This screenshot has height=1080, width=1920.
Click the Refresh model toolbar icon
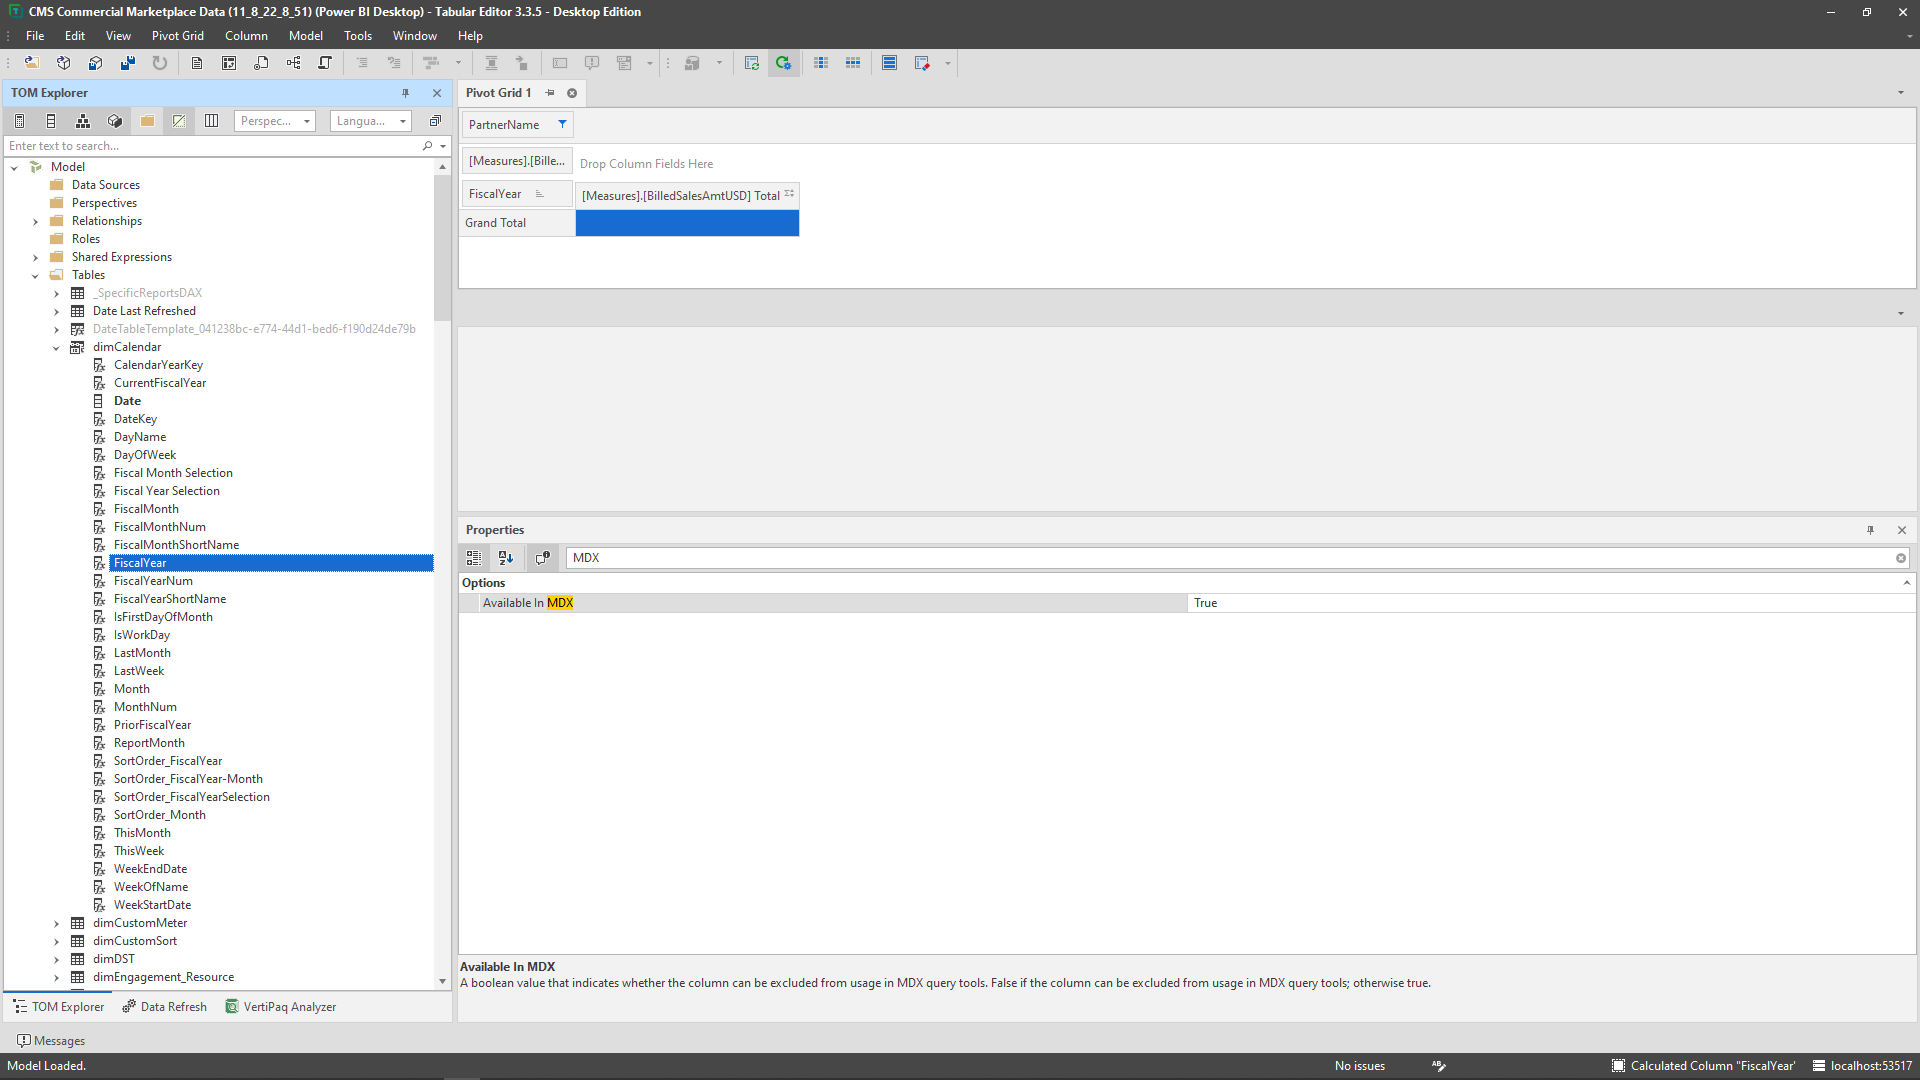click(159, 62)
